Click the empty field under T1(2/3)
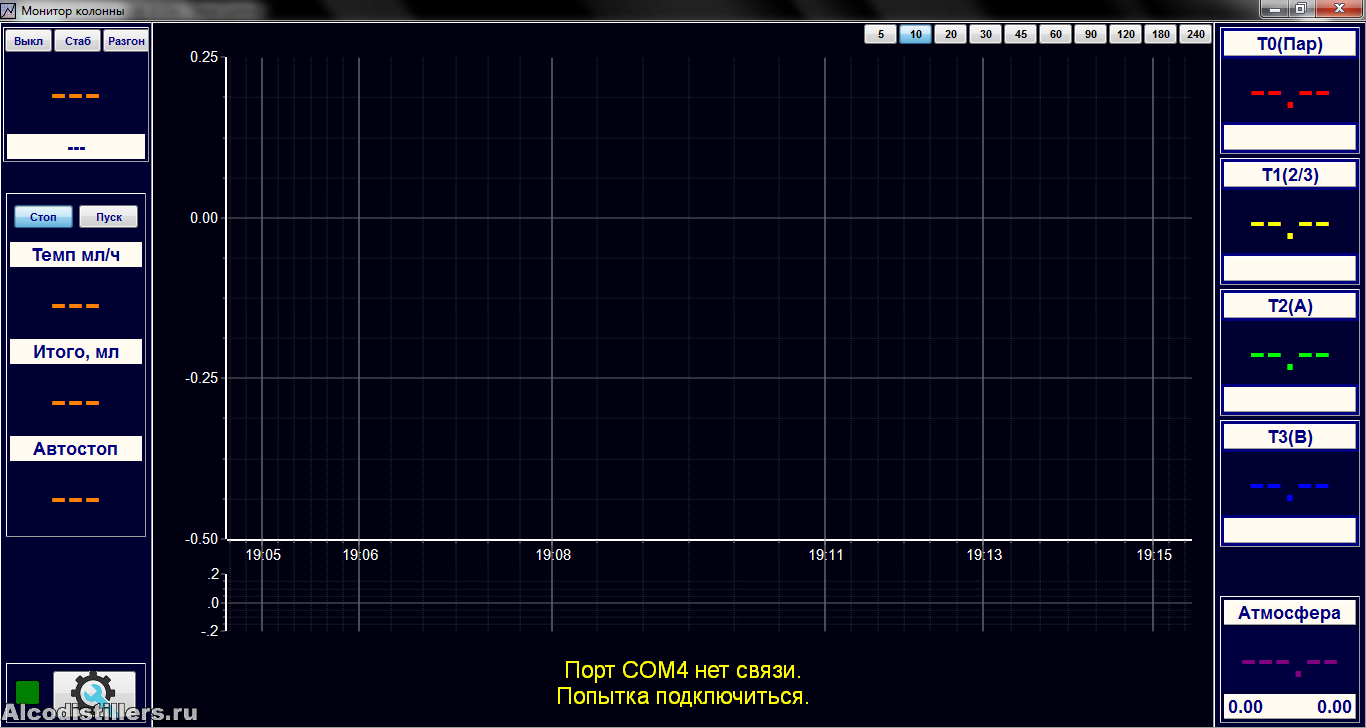 point(1290,268)
